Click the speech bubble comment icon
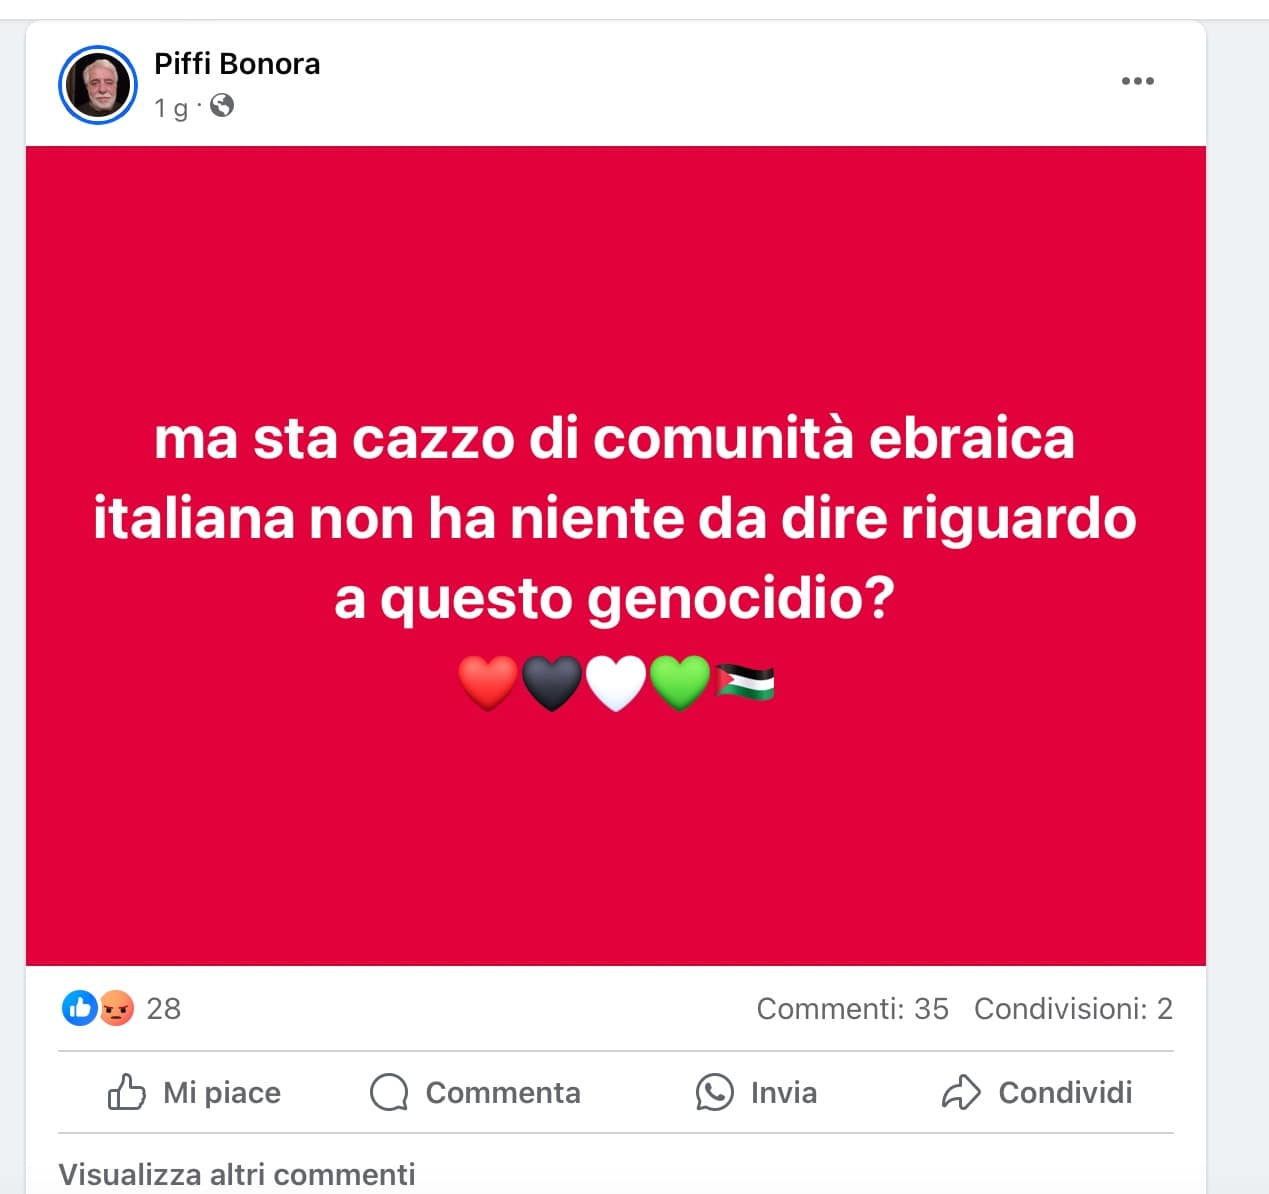The width and height of the screenshot is (1269, 1194). click(389, 1093)
